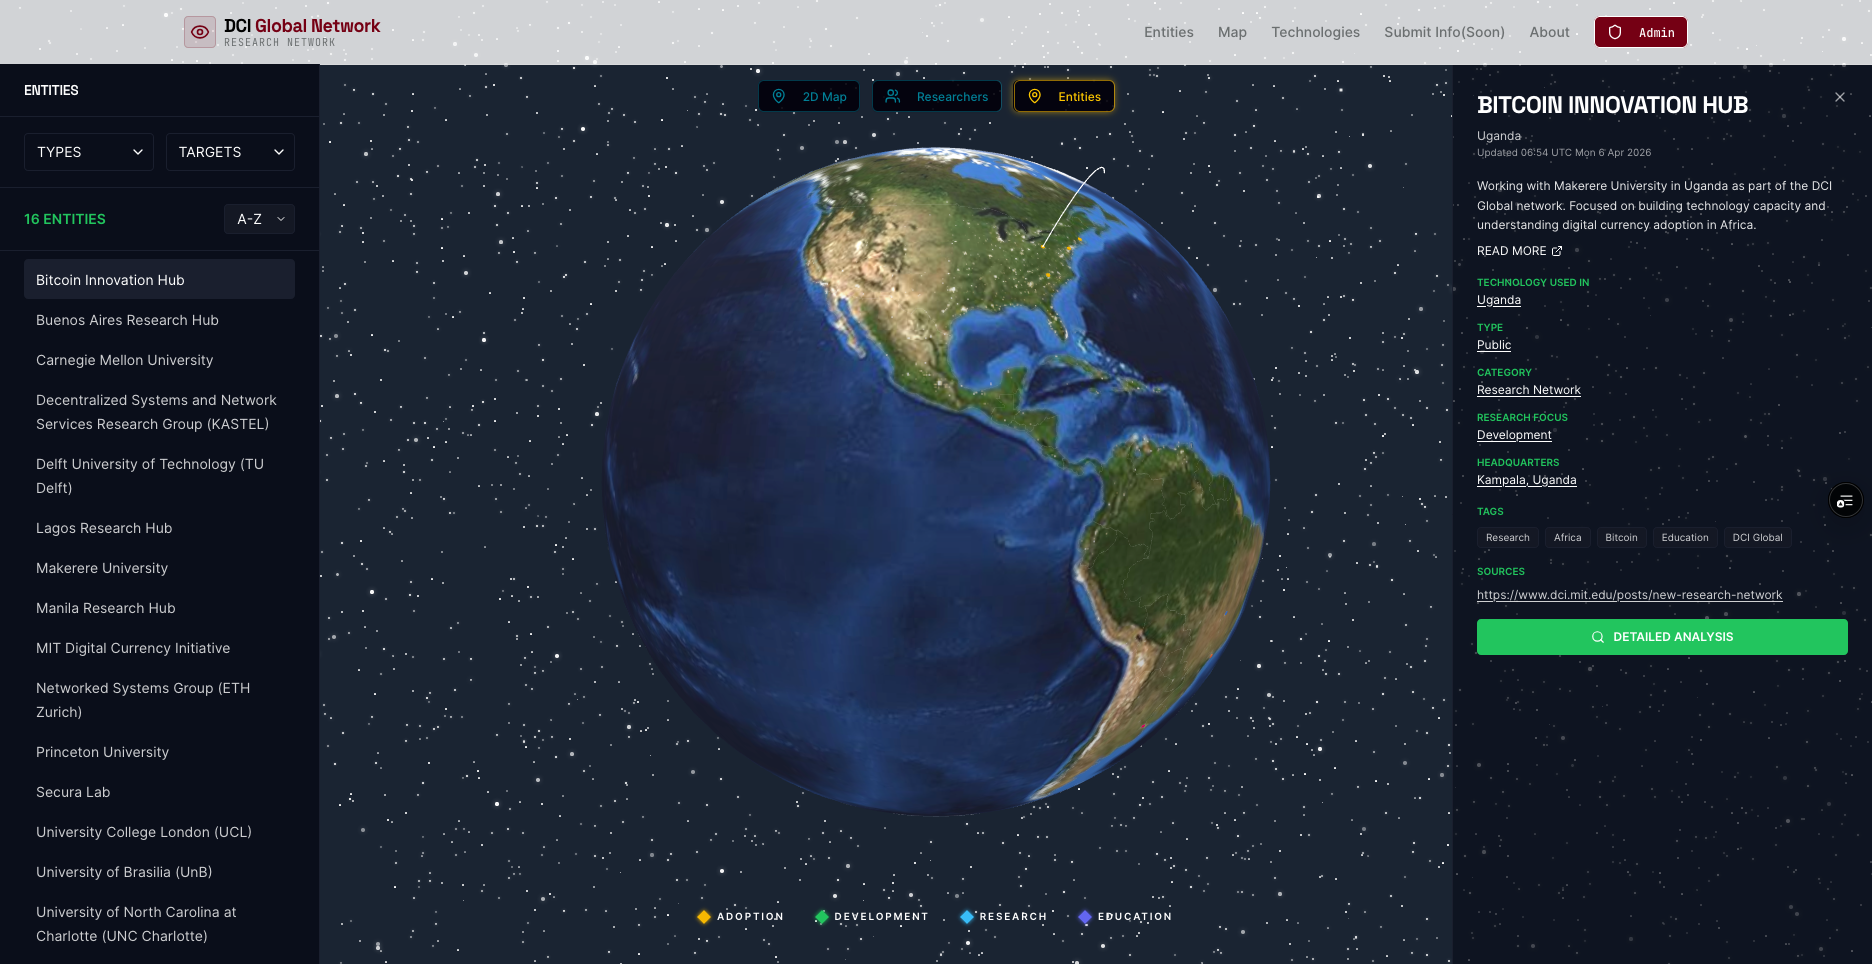Screen dimensions: 1872x964
Task: Toggle the Researchers view on
Action: 937,96
